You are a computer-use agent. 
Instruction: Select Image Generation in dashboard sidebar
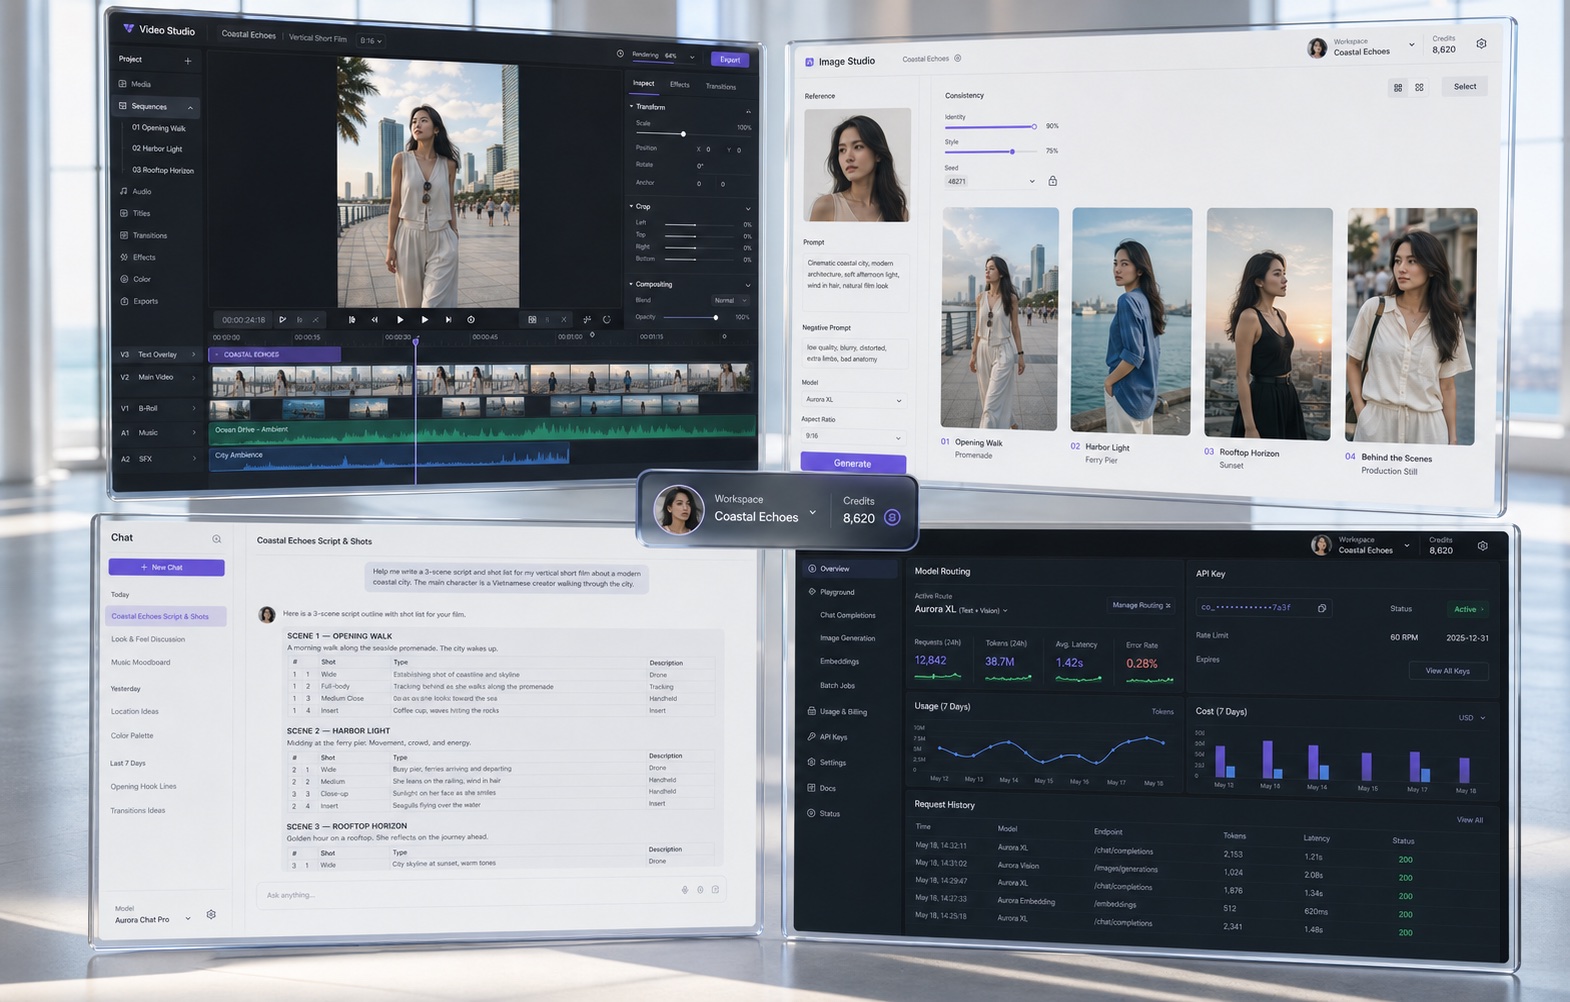(x=847, y=638)
